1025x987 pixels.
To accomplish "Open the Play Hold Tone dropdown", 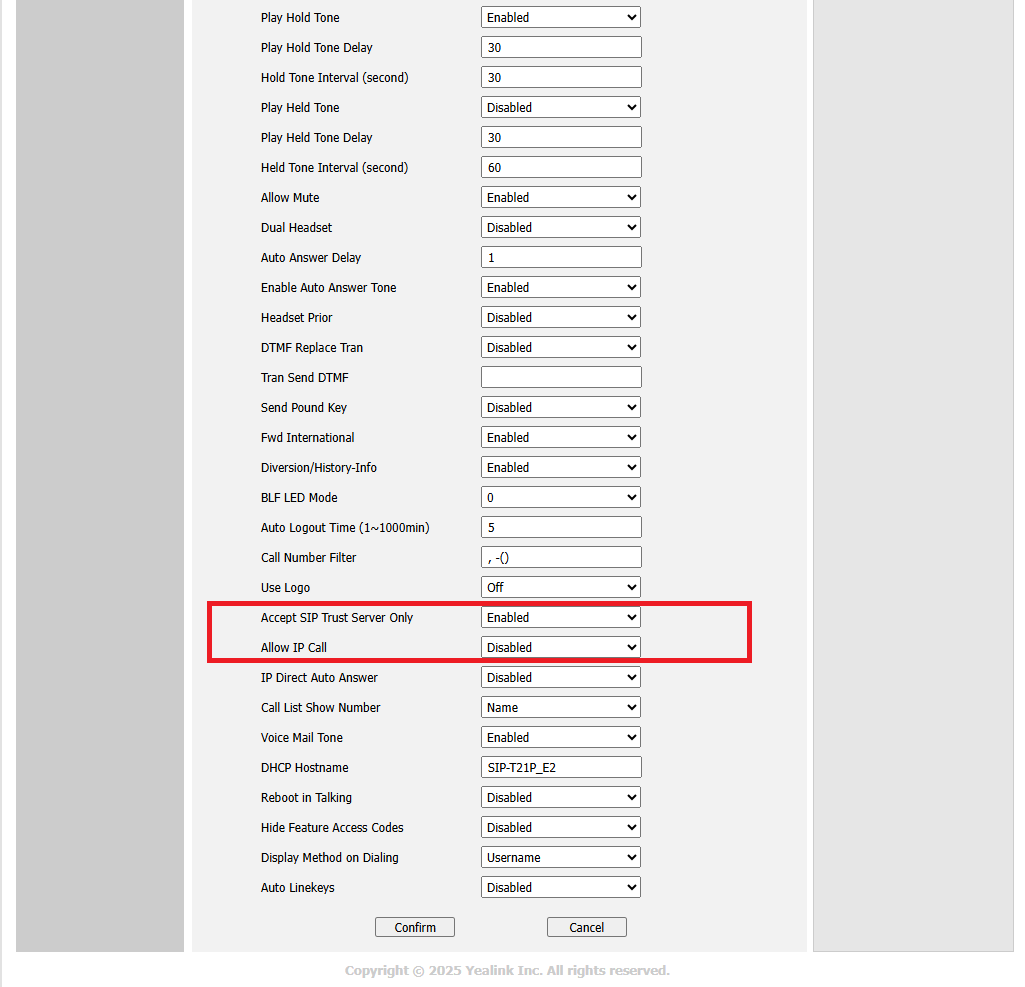I will coord(560,17).
